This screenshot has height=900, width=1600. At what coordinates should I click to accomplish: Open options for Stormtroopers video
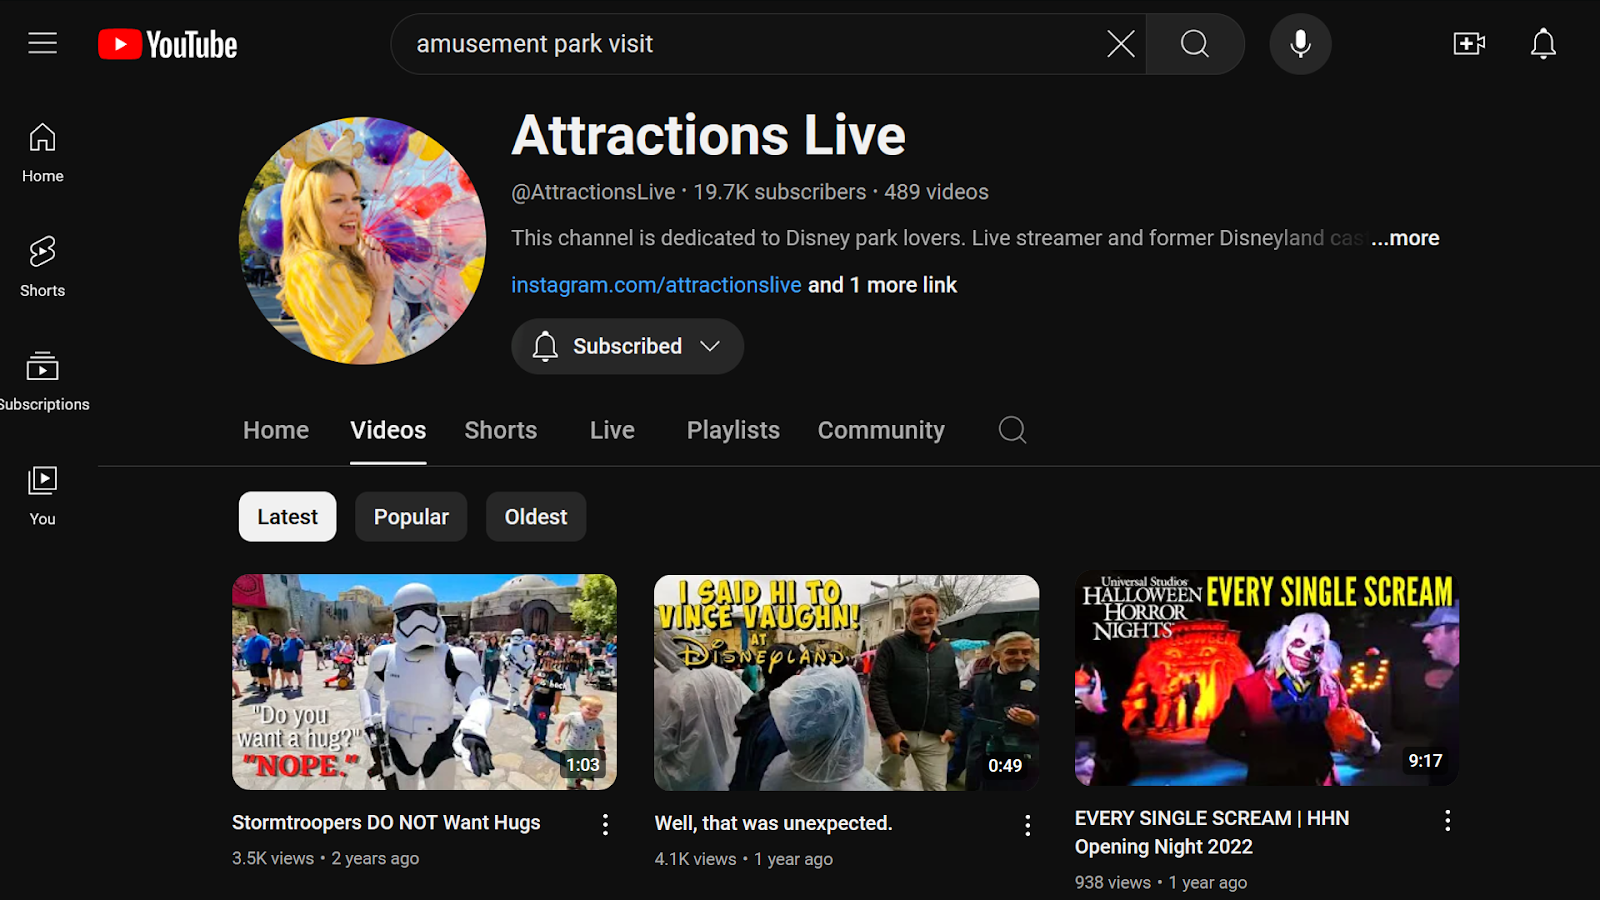(x=605, y=824)
